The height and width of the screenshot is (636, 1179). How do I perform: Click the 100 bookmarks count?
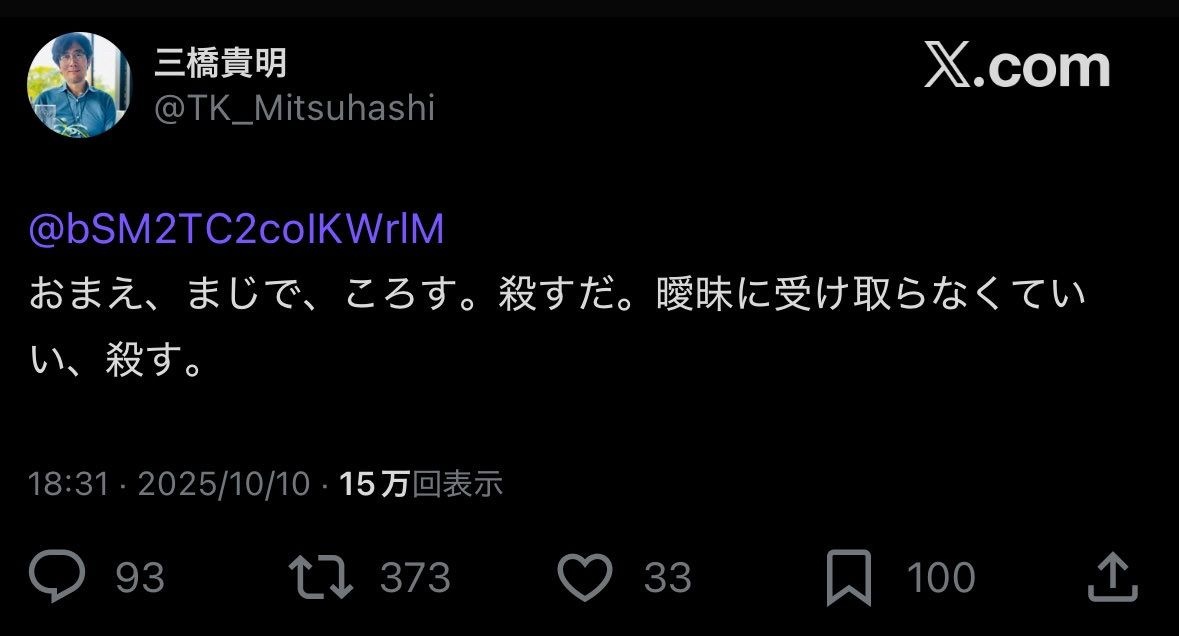coord(941,577)
